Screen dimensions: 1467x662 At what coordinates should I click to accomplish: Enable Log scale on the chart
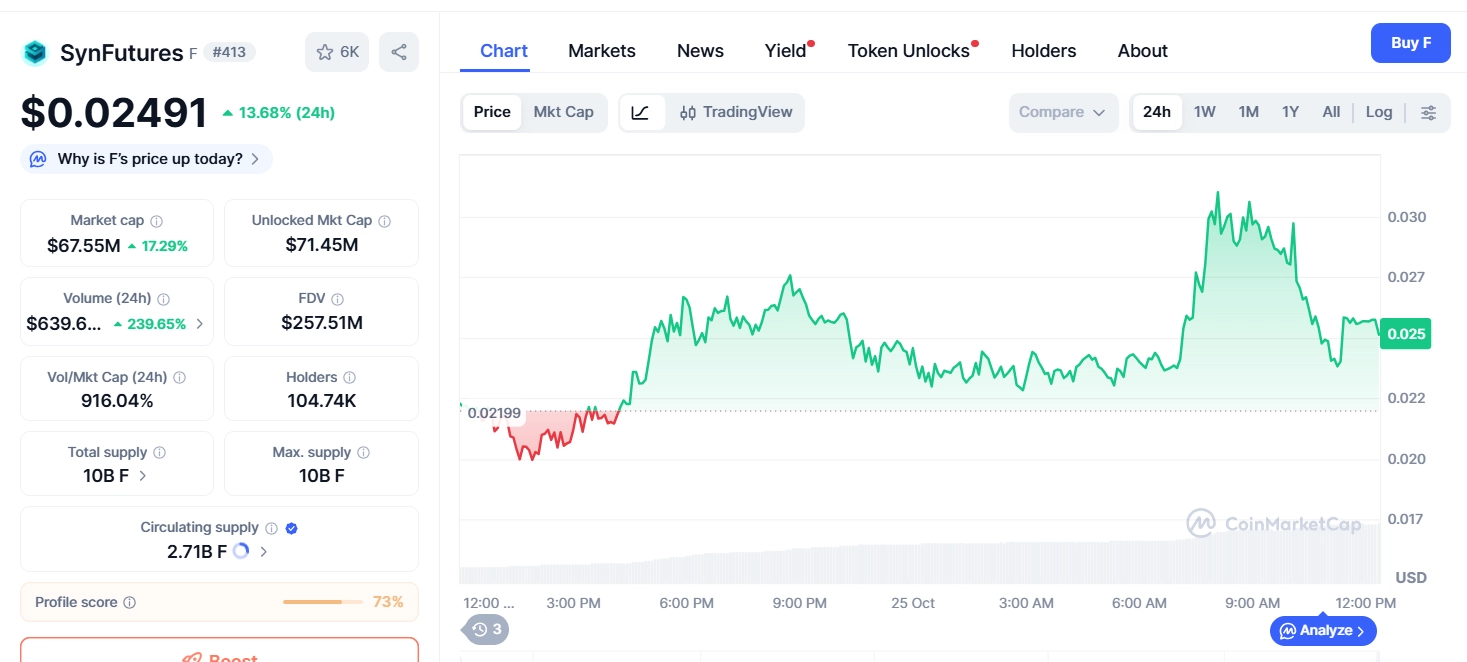coord(1378,112)
